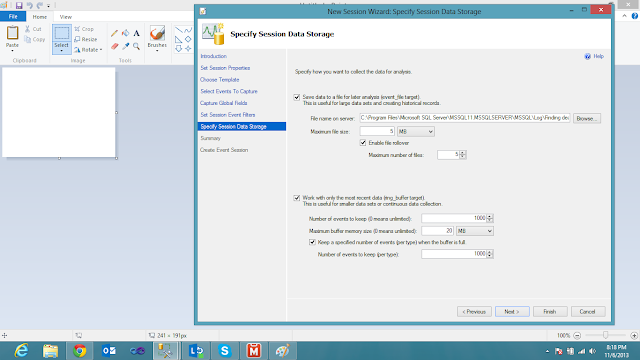Viewport: 640px width, 360px height.
Task: Uncheck Keep a specified number of events per type
Action: click(312, 242)
